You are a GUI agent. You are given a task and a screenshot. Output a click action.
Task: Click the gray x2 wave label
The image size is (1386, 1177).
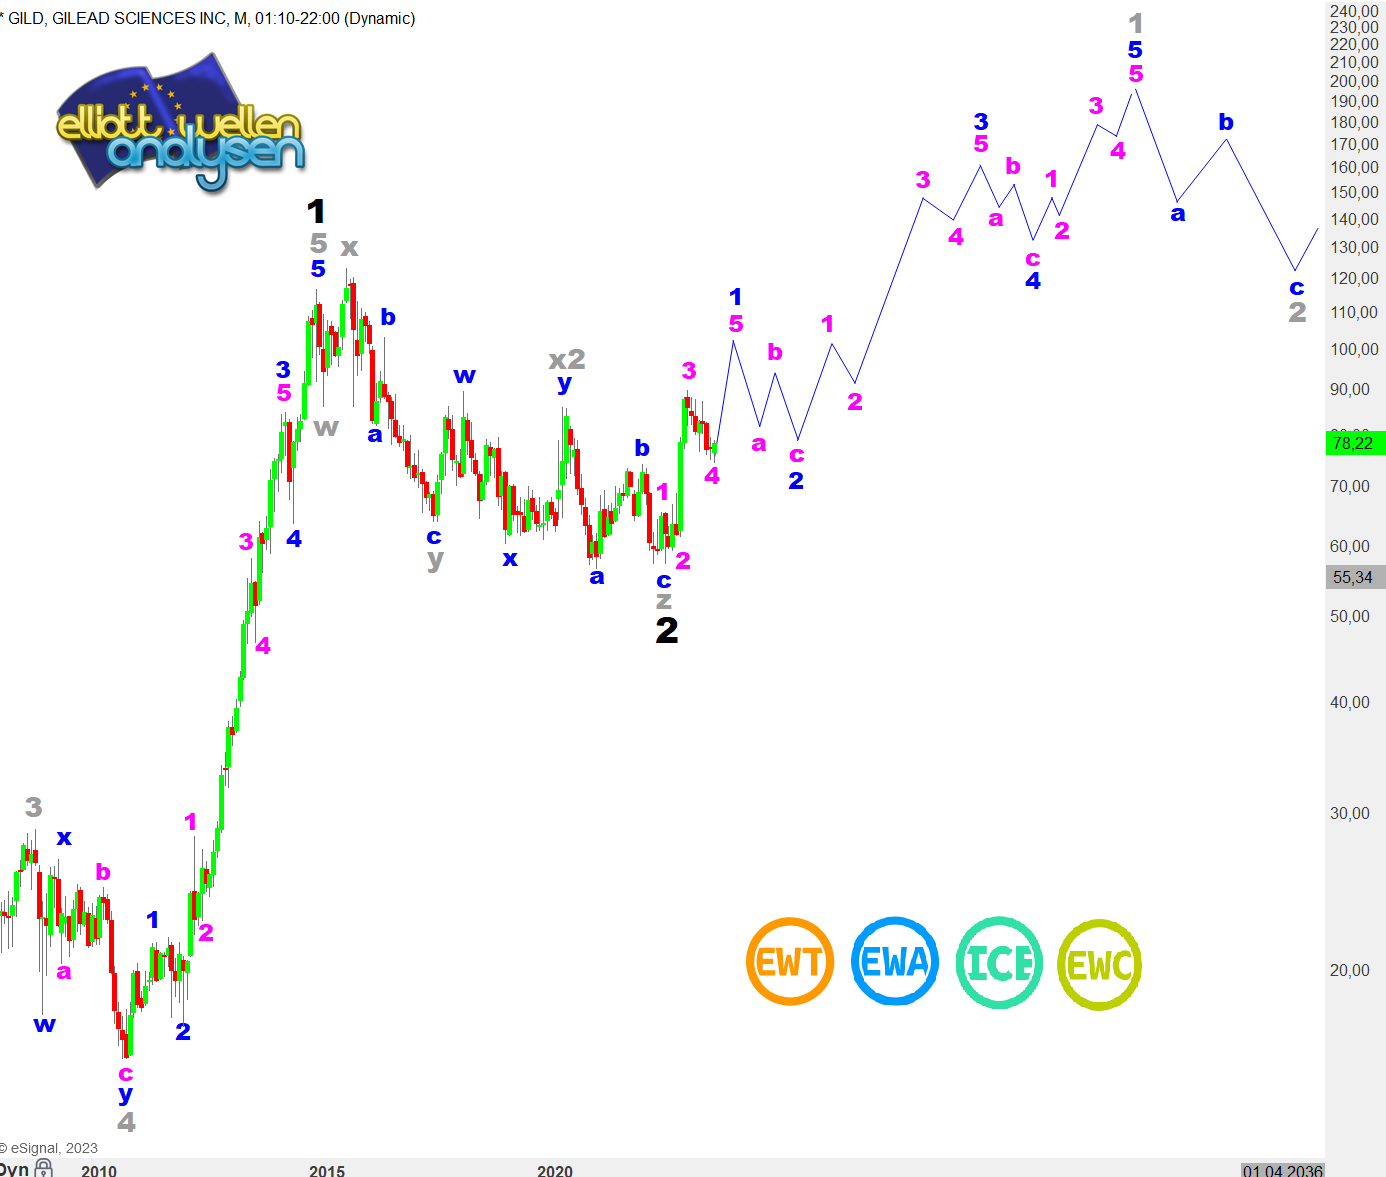click(x=567, y=359)
